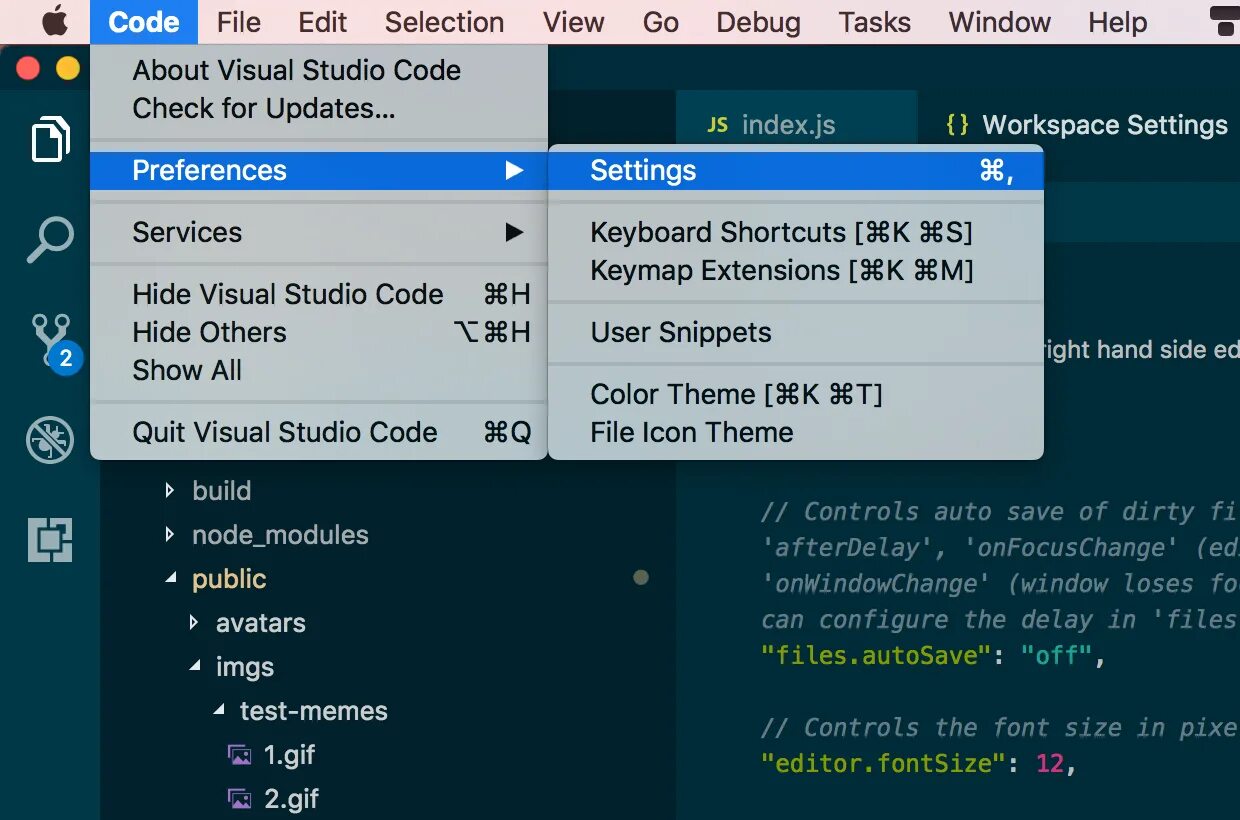Open the Help menu

tap(1118, 22)
